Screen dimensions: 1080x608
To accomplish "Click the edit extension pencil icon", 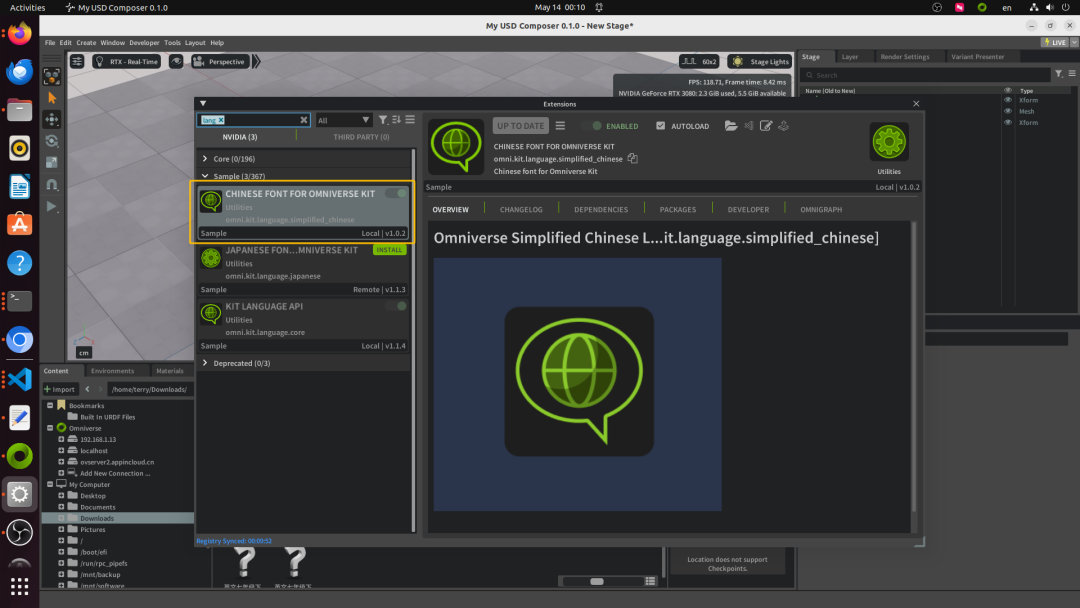I will [x=766, y=126].
